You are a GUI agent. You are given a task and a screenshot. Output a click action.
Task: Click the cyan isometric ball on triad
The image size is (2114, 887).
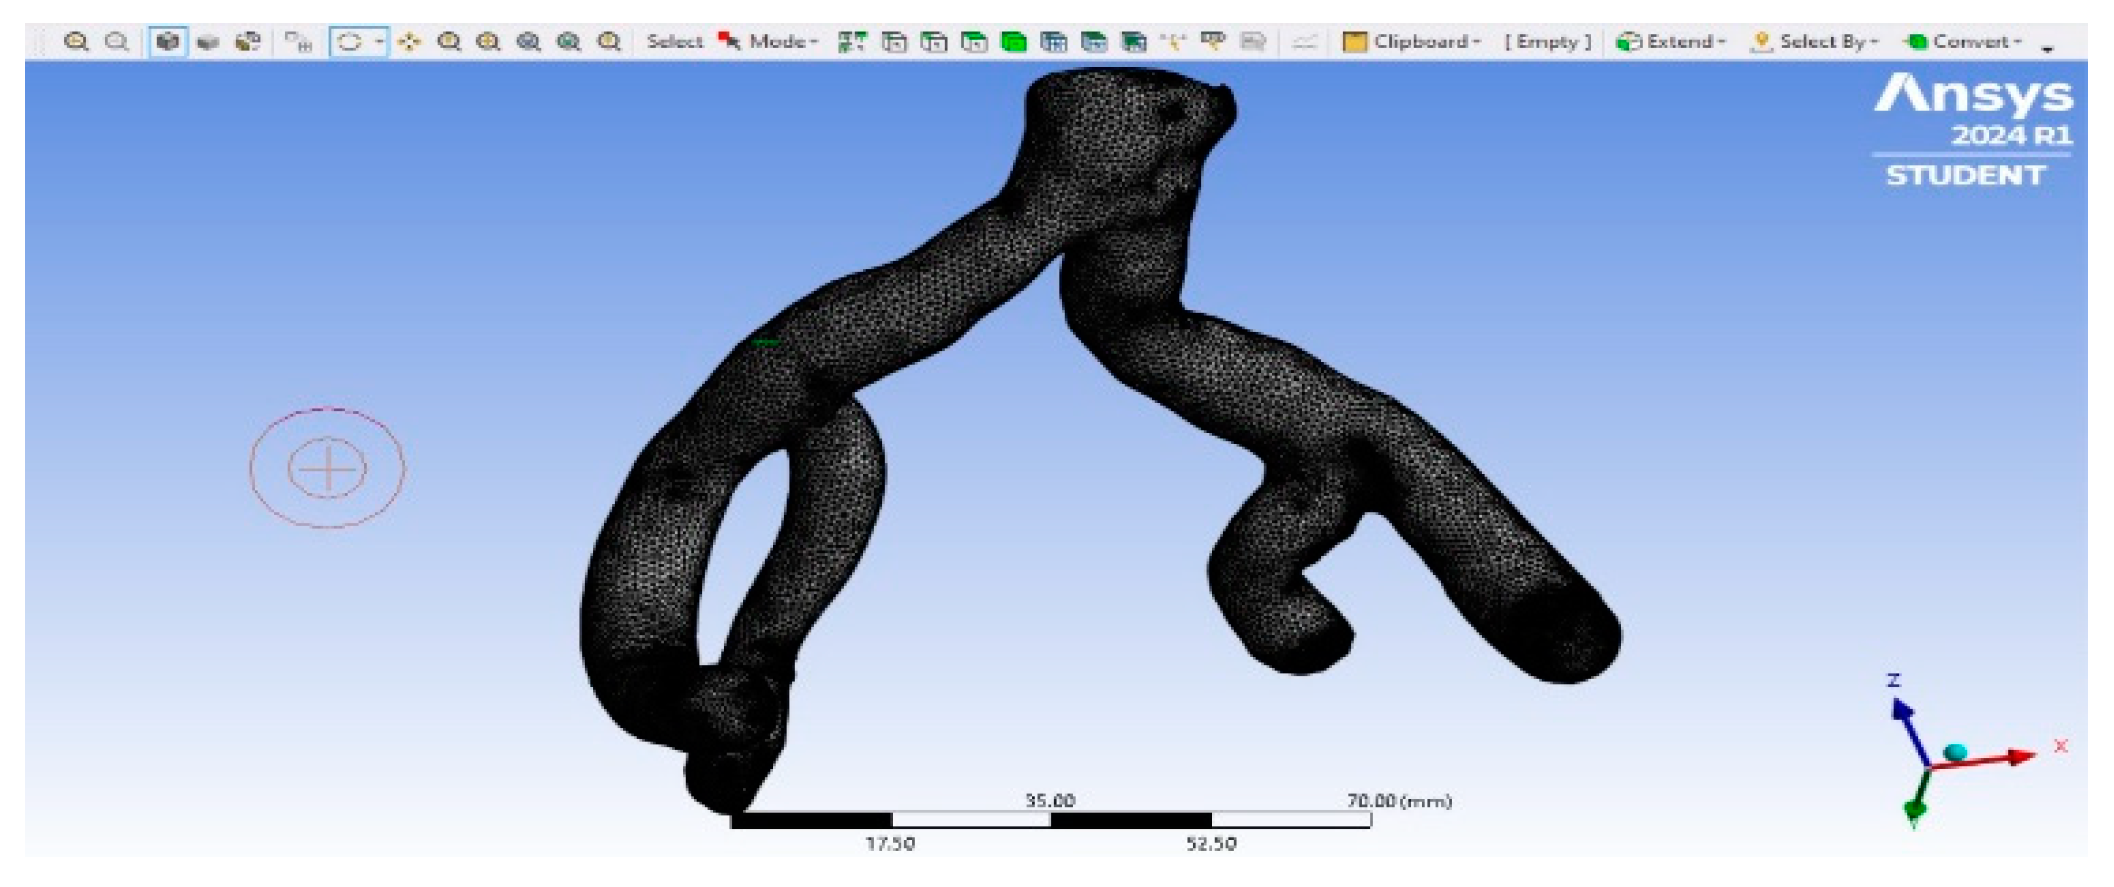click(x=1954, y=752)
